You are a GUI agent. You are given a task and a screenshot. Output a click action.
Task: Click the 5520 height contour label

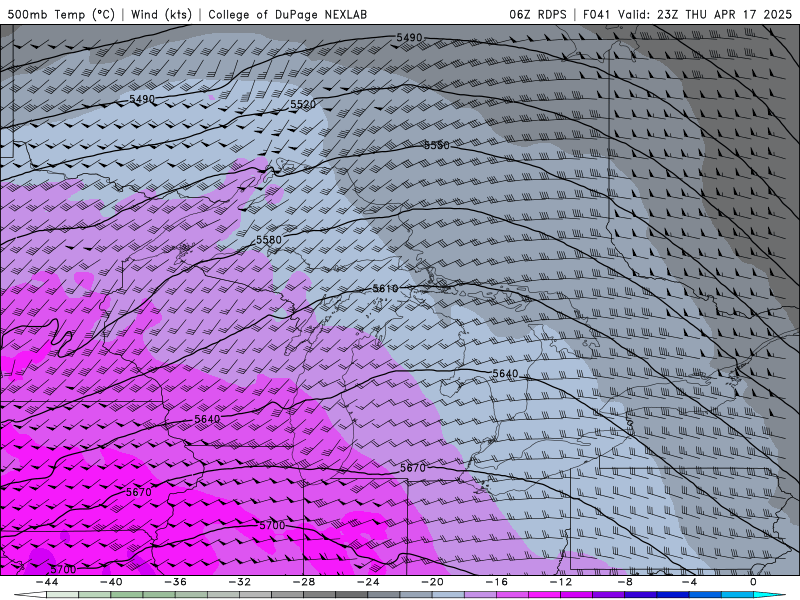303,105
